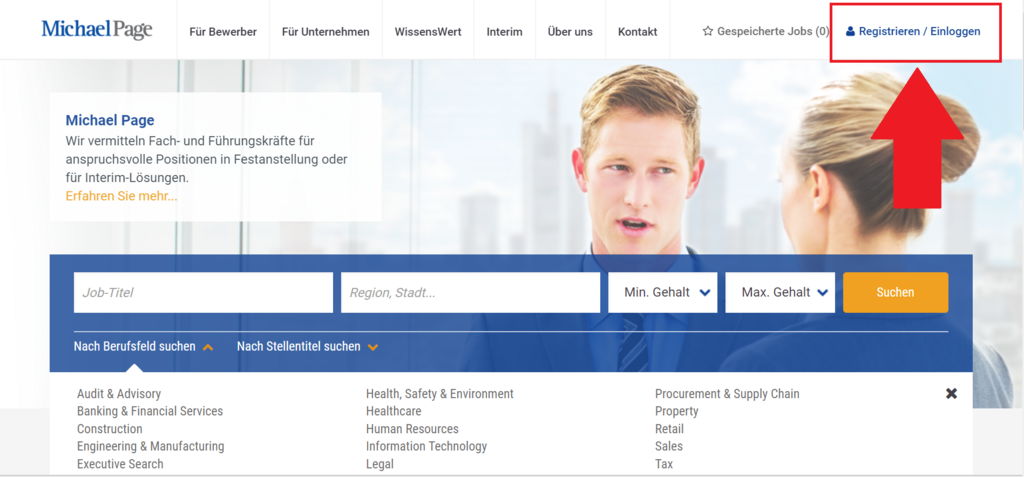The width and height of the screenshot is (1024, 477).
Task: View Gespeicherte Jobs (0)
Action: click(773, 31)
